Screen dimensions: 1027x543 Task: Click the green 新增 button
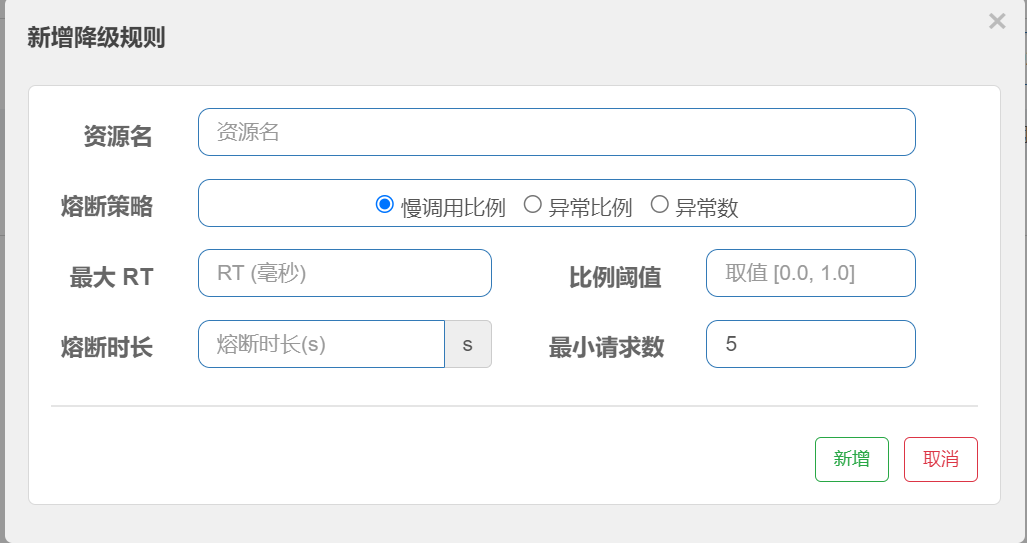point(851,459)
